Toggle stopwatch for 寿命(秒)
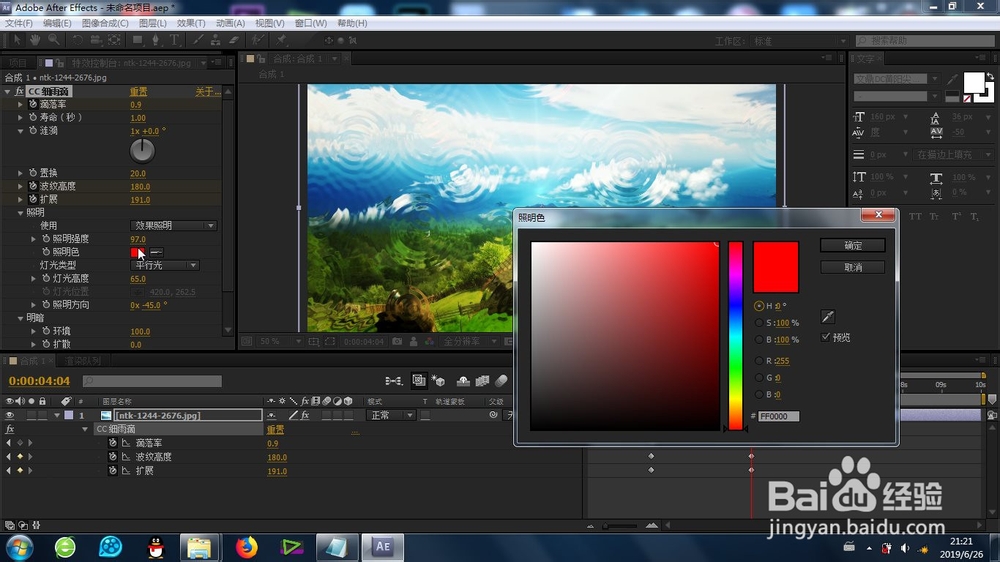 click(33, 117)
